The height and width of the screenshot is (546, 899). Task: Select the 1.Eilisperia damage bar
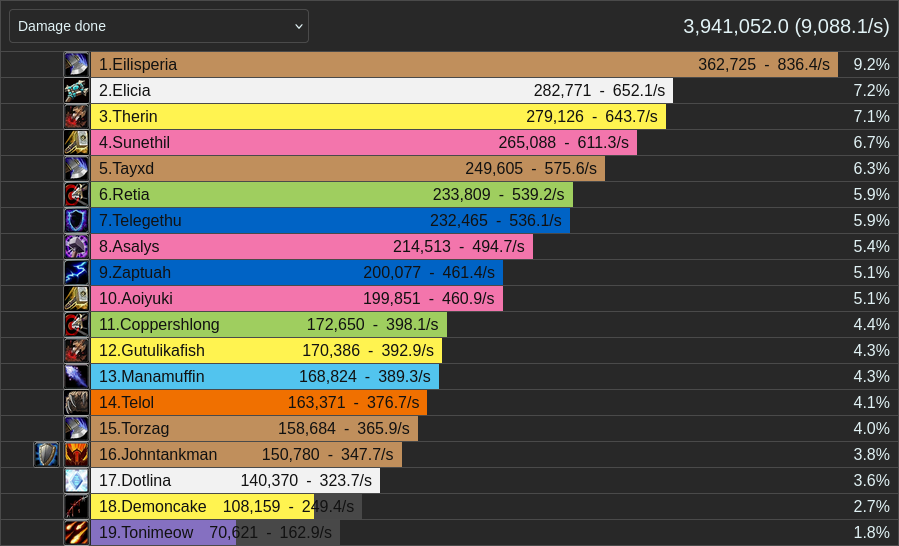click(464, 64)
